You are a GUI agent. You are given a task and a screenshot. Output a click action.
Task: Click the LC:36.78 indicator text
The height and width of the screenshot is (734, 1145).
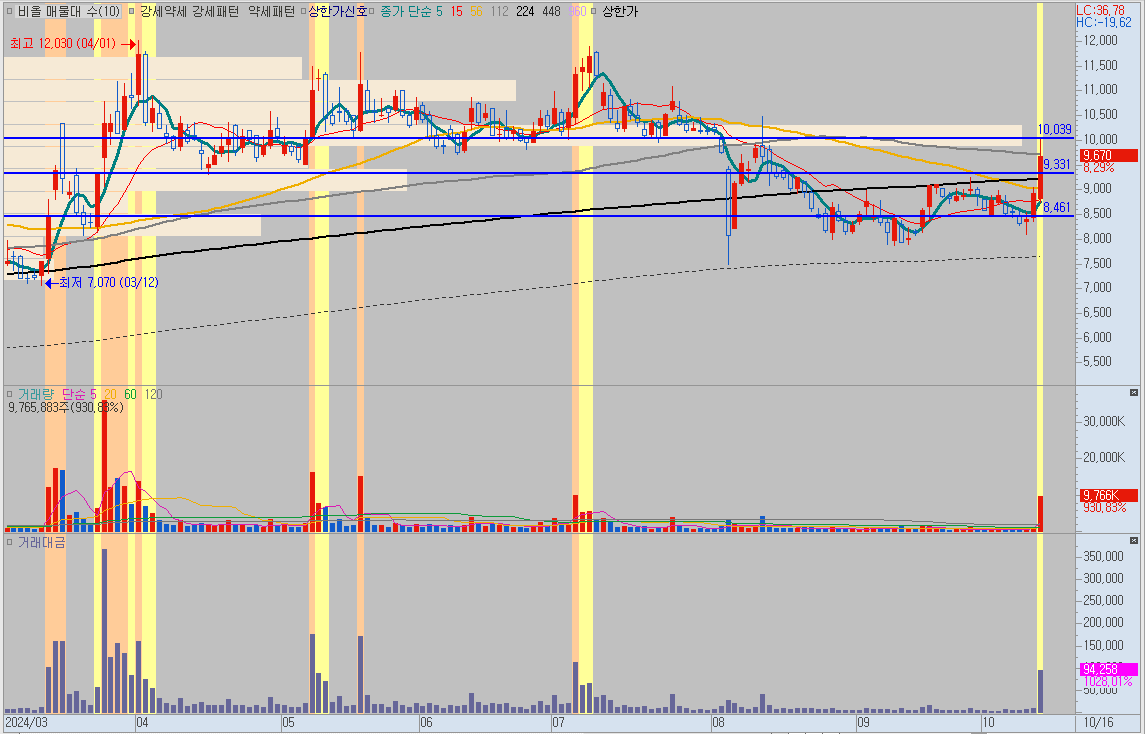tap(1100, 10)
